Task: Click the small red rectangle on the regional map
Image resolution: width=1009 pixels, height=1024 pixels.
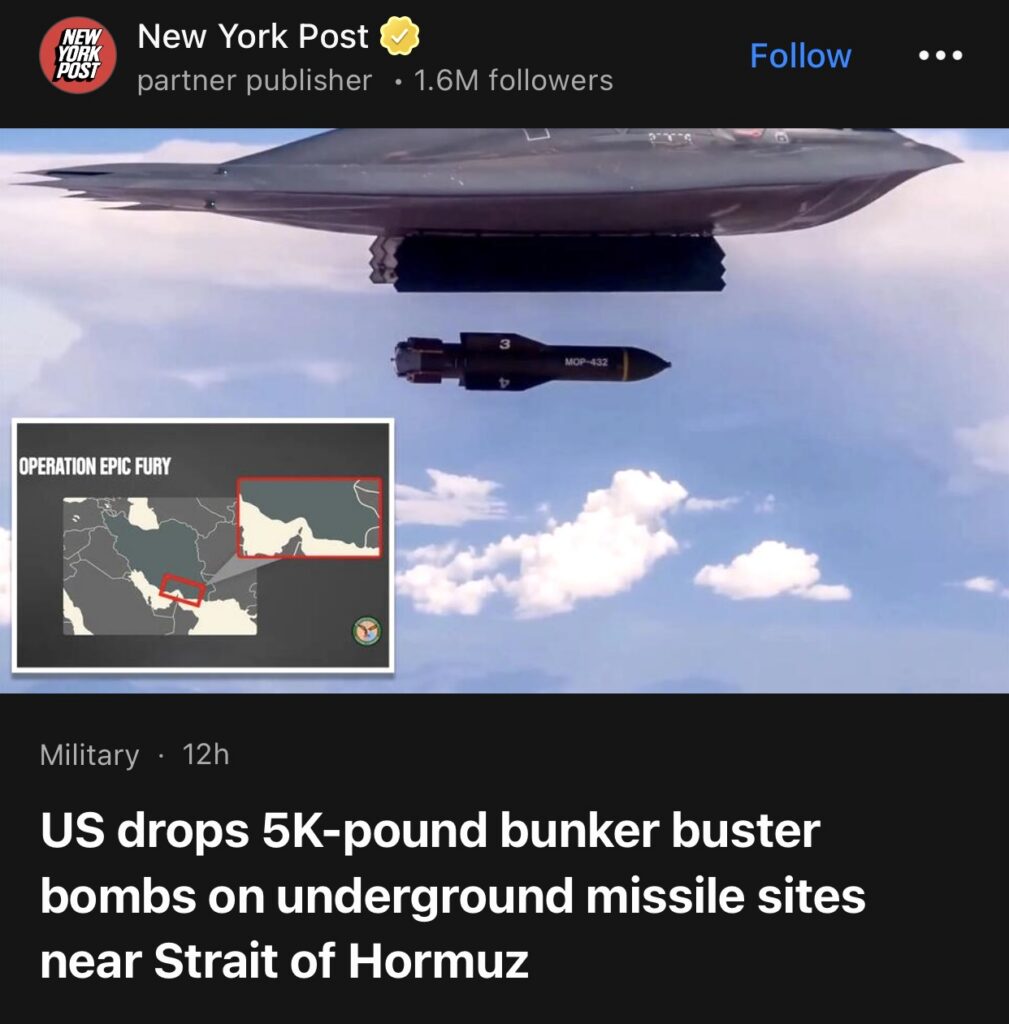Action: [x=182, y=590]
